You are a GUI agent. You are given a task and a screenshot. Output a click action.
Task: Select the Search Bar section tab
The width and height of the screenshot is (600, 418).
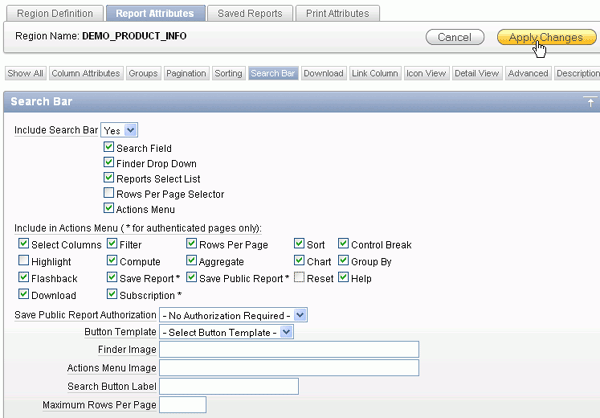273,73
